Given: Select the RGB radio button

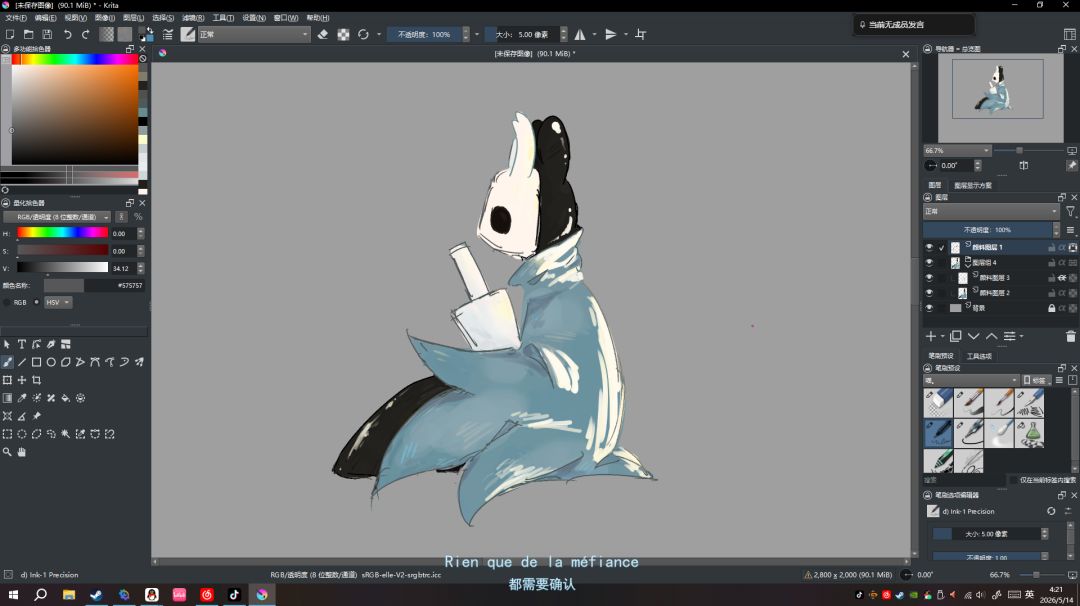Looking at the screenshot, I should 7,302.
